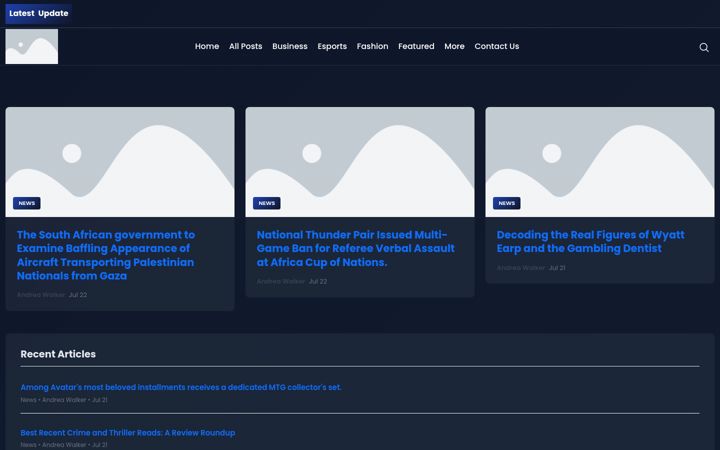Open Decoding the Real Figures headline
The width and height of the screenshot is (720, 450).
(x=591, y=242)
